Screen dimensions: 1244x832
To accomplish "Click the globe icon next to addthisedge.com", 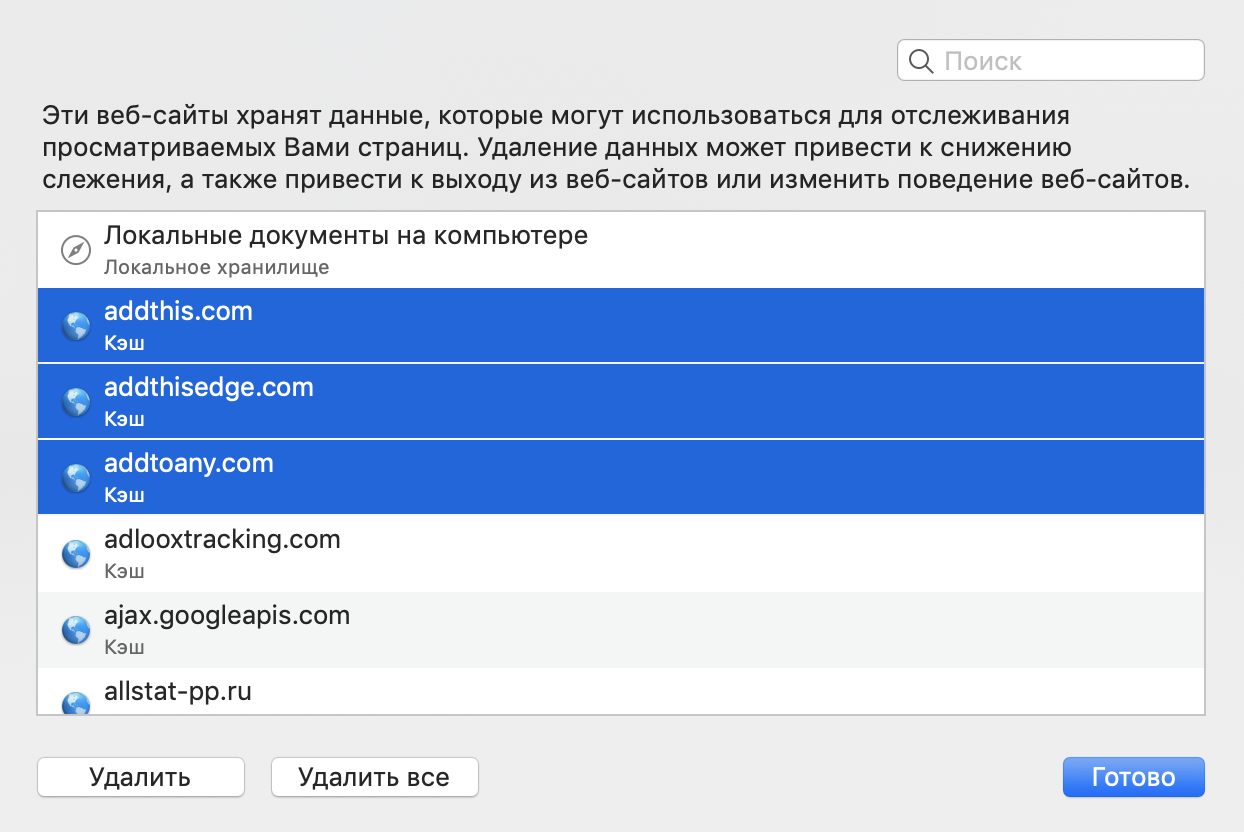I will point(76,402).
